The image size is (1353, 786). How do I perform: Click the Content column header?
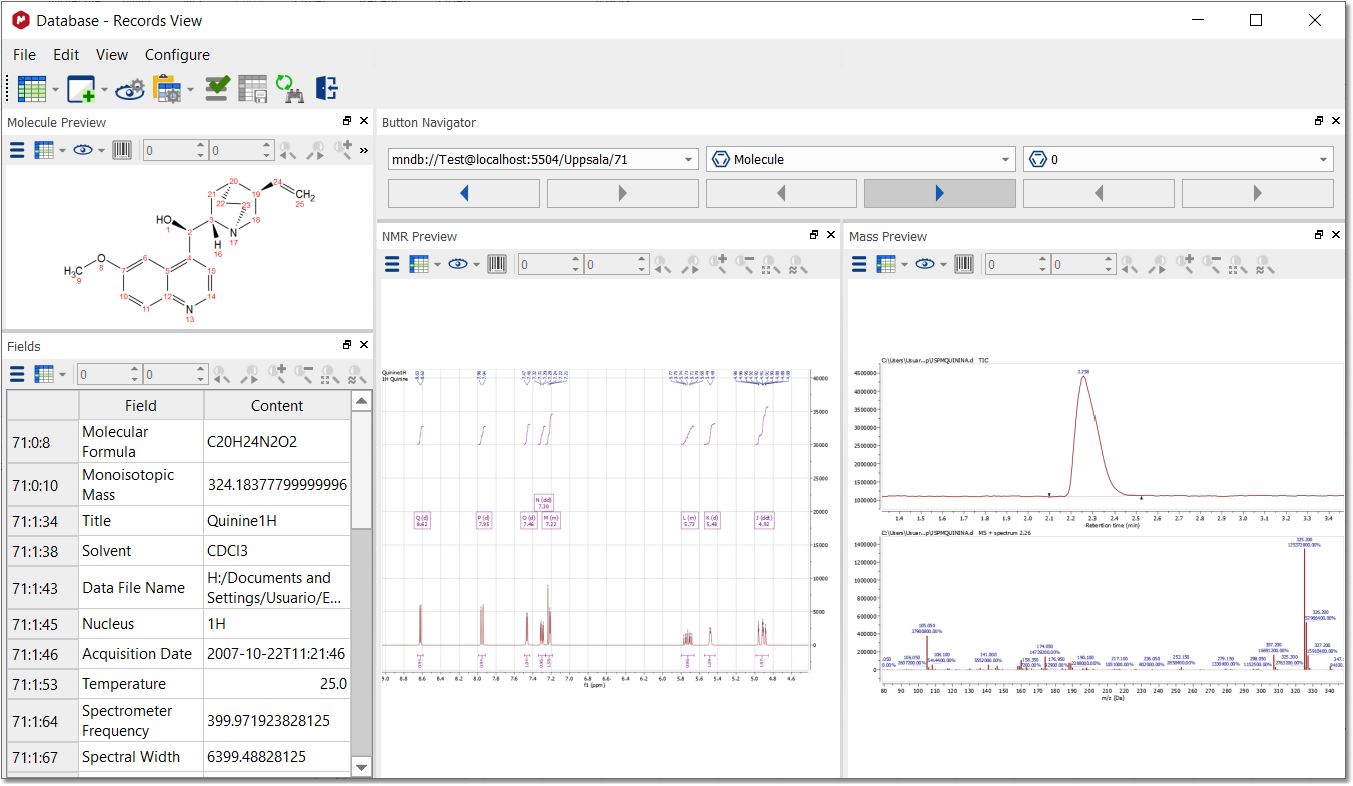pyautogui.click(x=277, y=405)
